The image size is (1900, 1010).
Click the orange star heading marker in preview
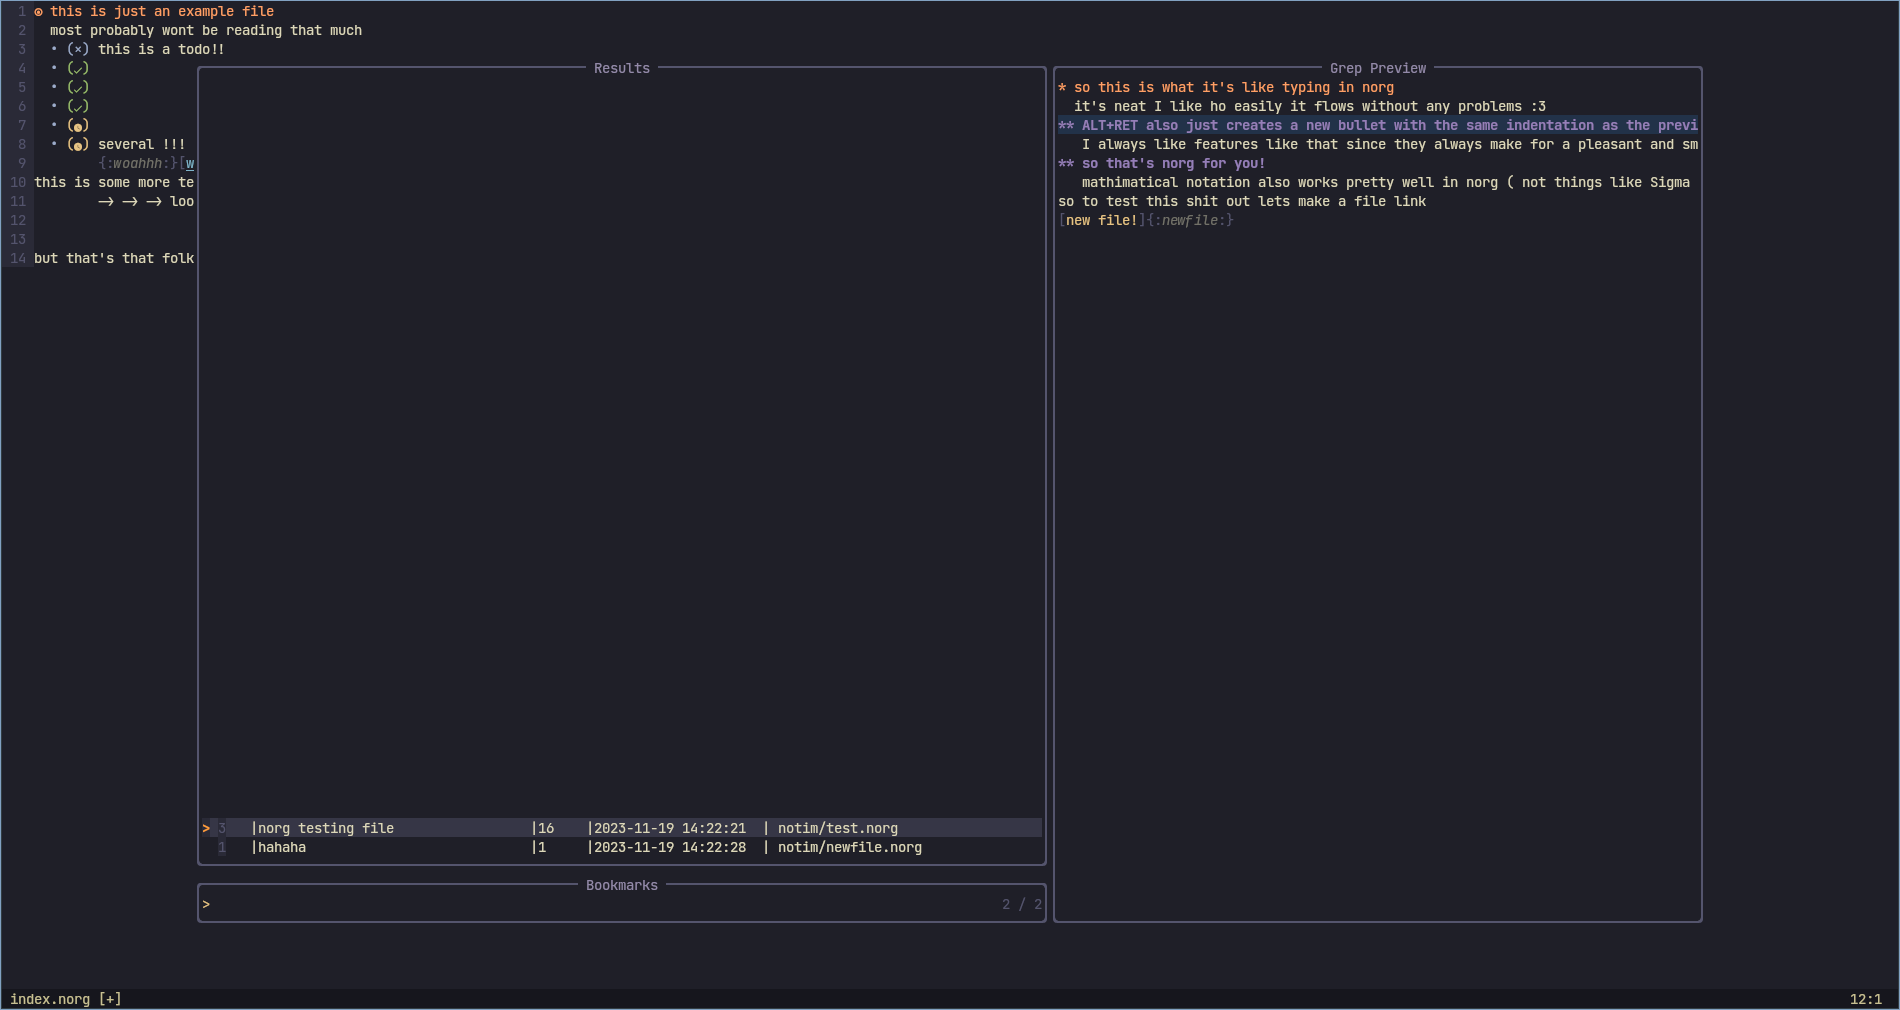point(1062,88)
